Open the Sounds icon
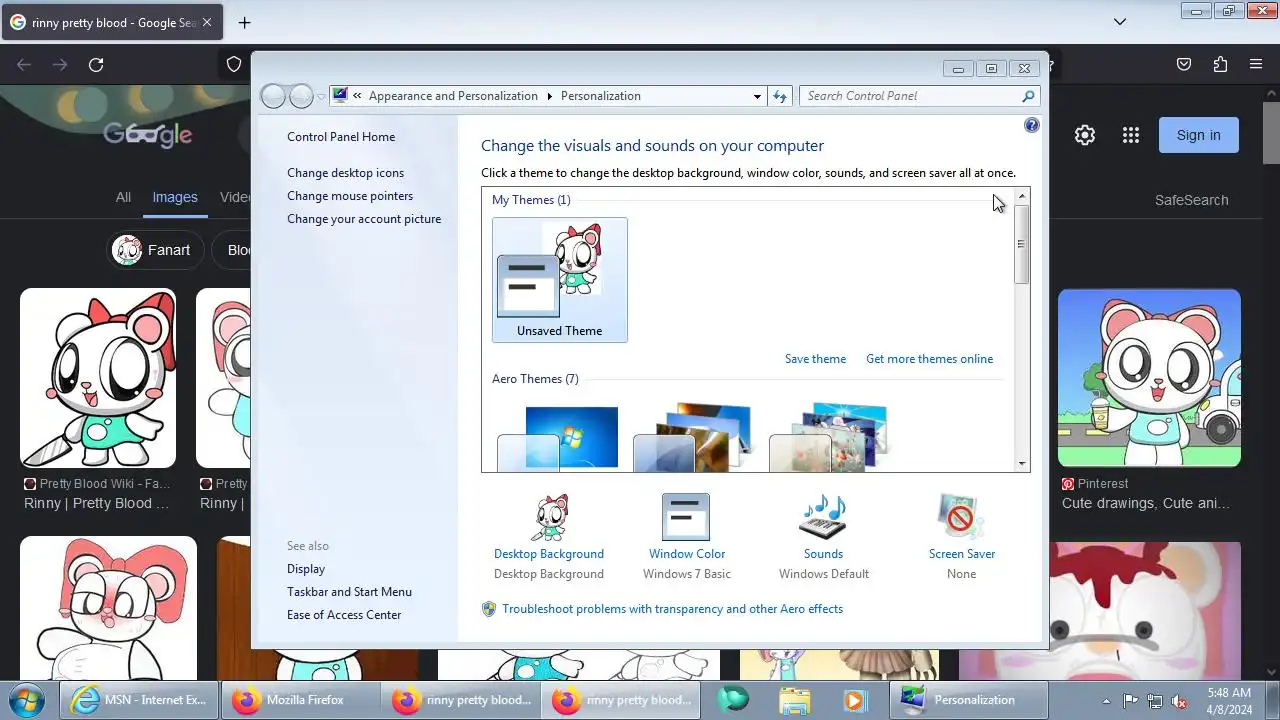Viewport: 1280px width, 720px height. coord(823,519)
